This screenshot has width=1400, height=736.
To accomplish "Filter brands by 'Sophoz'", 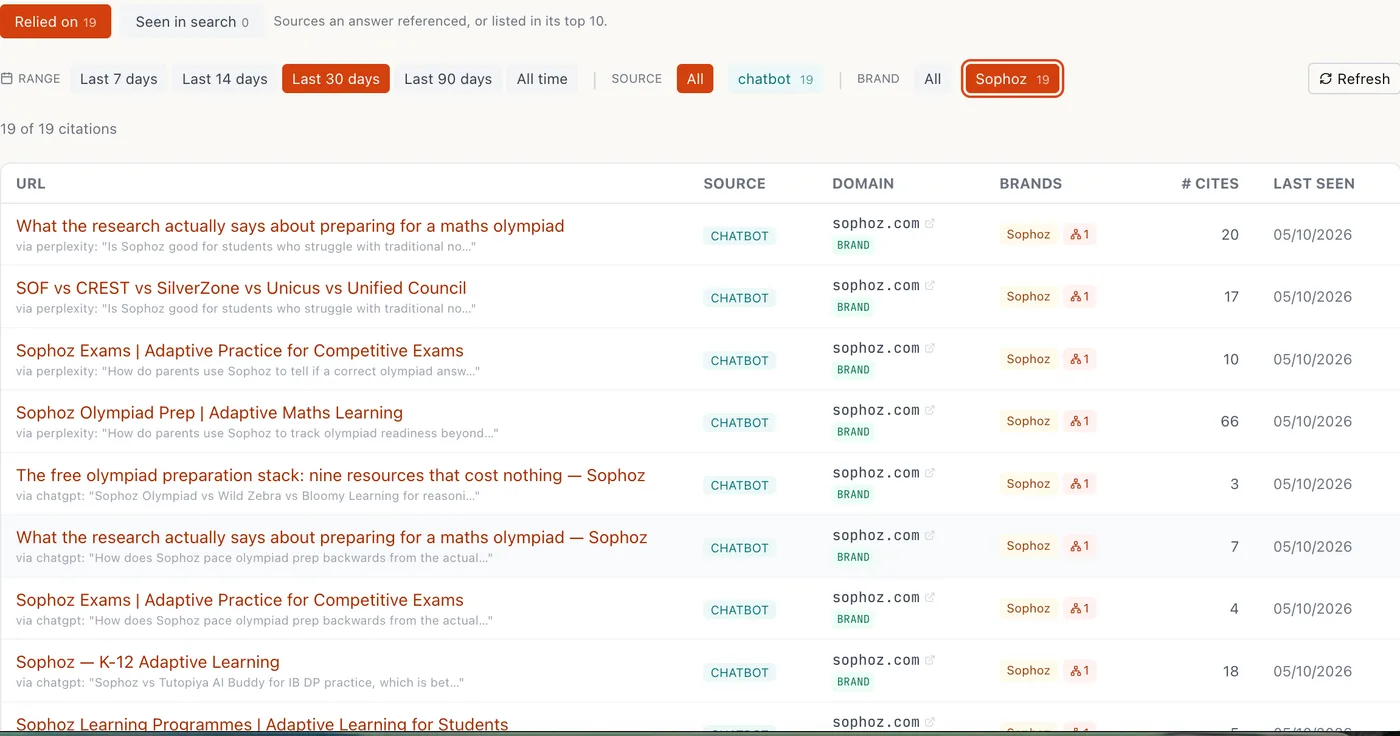I will click(1012, 79).
